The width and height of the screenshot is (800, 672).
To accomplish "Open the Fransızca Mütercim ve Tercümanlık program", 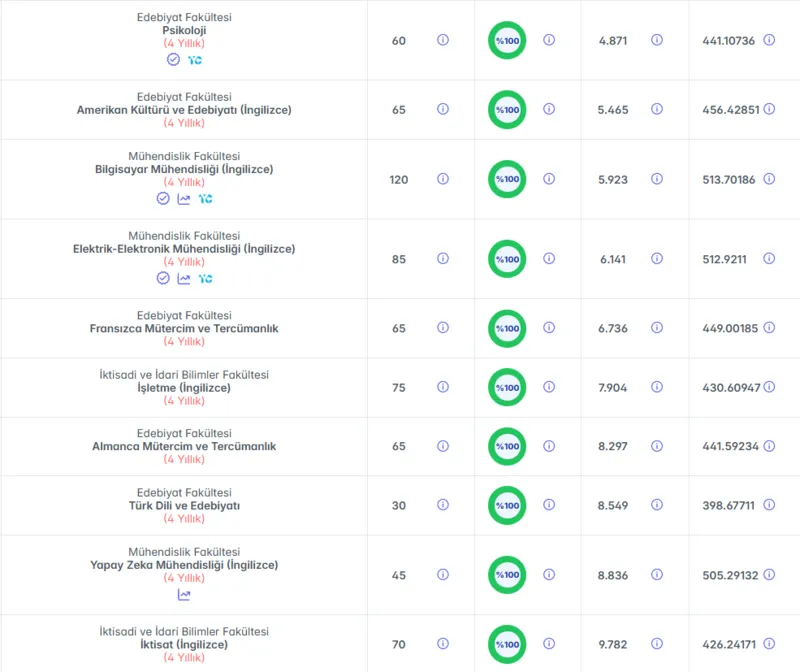I will coord(184,329).
